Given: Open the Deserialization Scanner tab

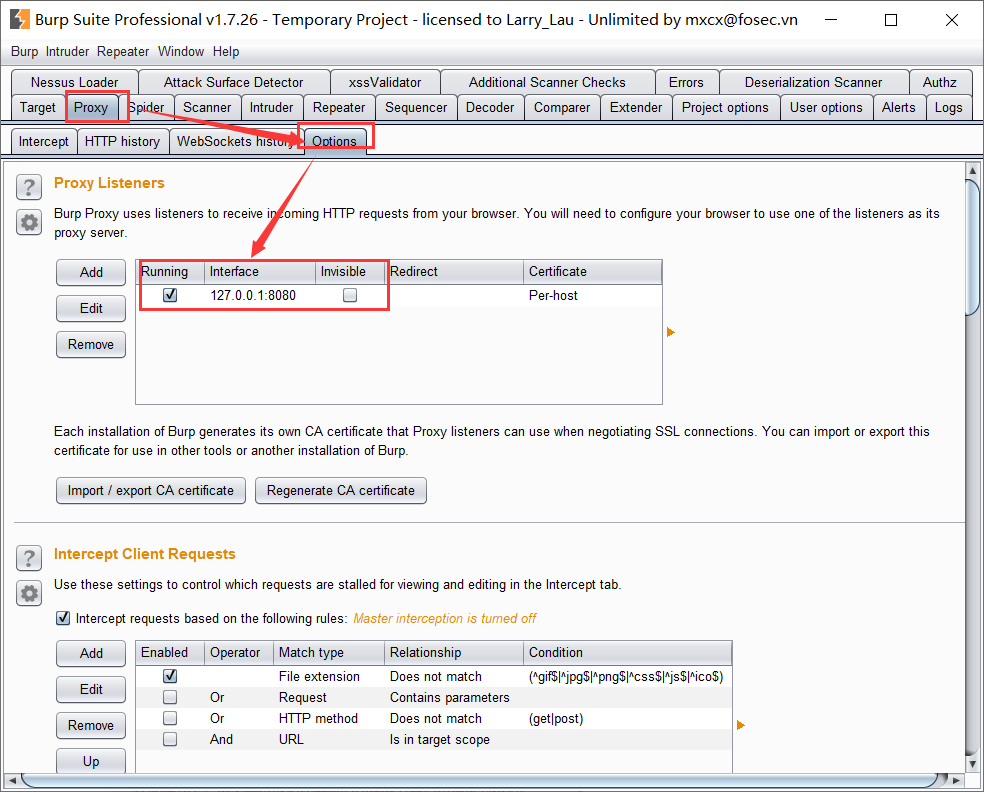Looking at the screenshot, I should [x=813, y=82].
